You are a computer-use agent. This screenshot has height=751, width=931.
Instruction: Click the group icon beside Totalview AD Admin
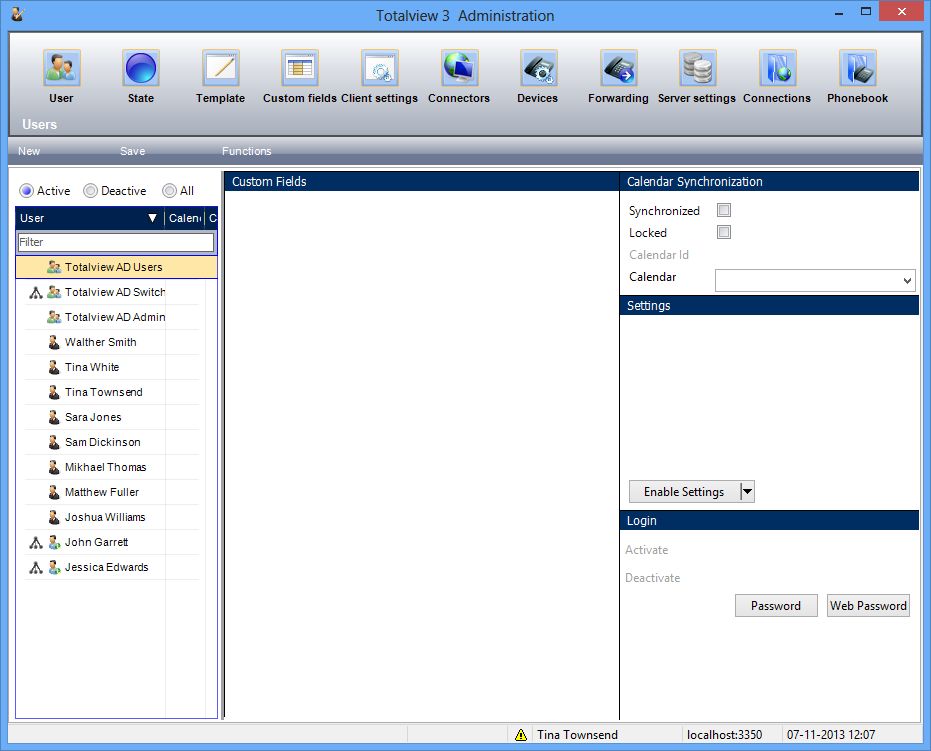pos(54,317)
